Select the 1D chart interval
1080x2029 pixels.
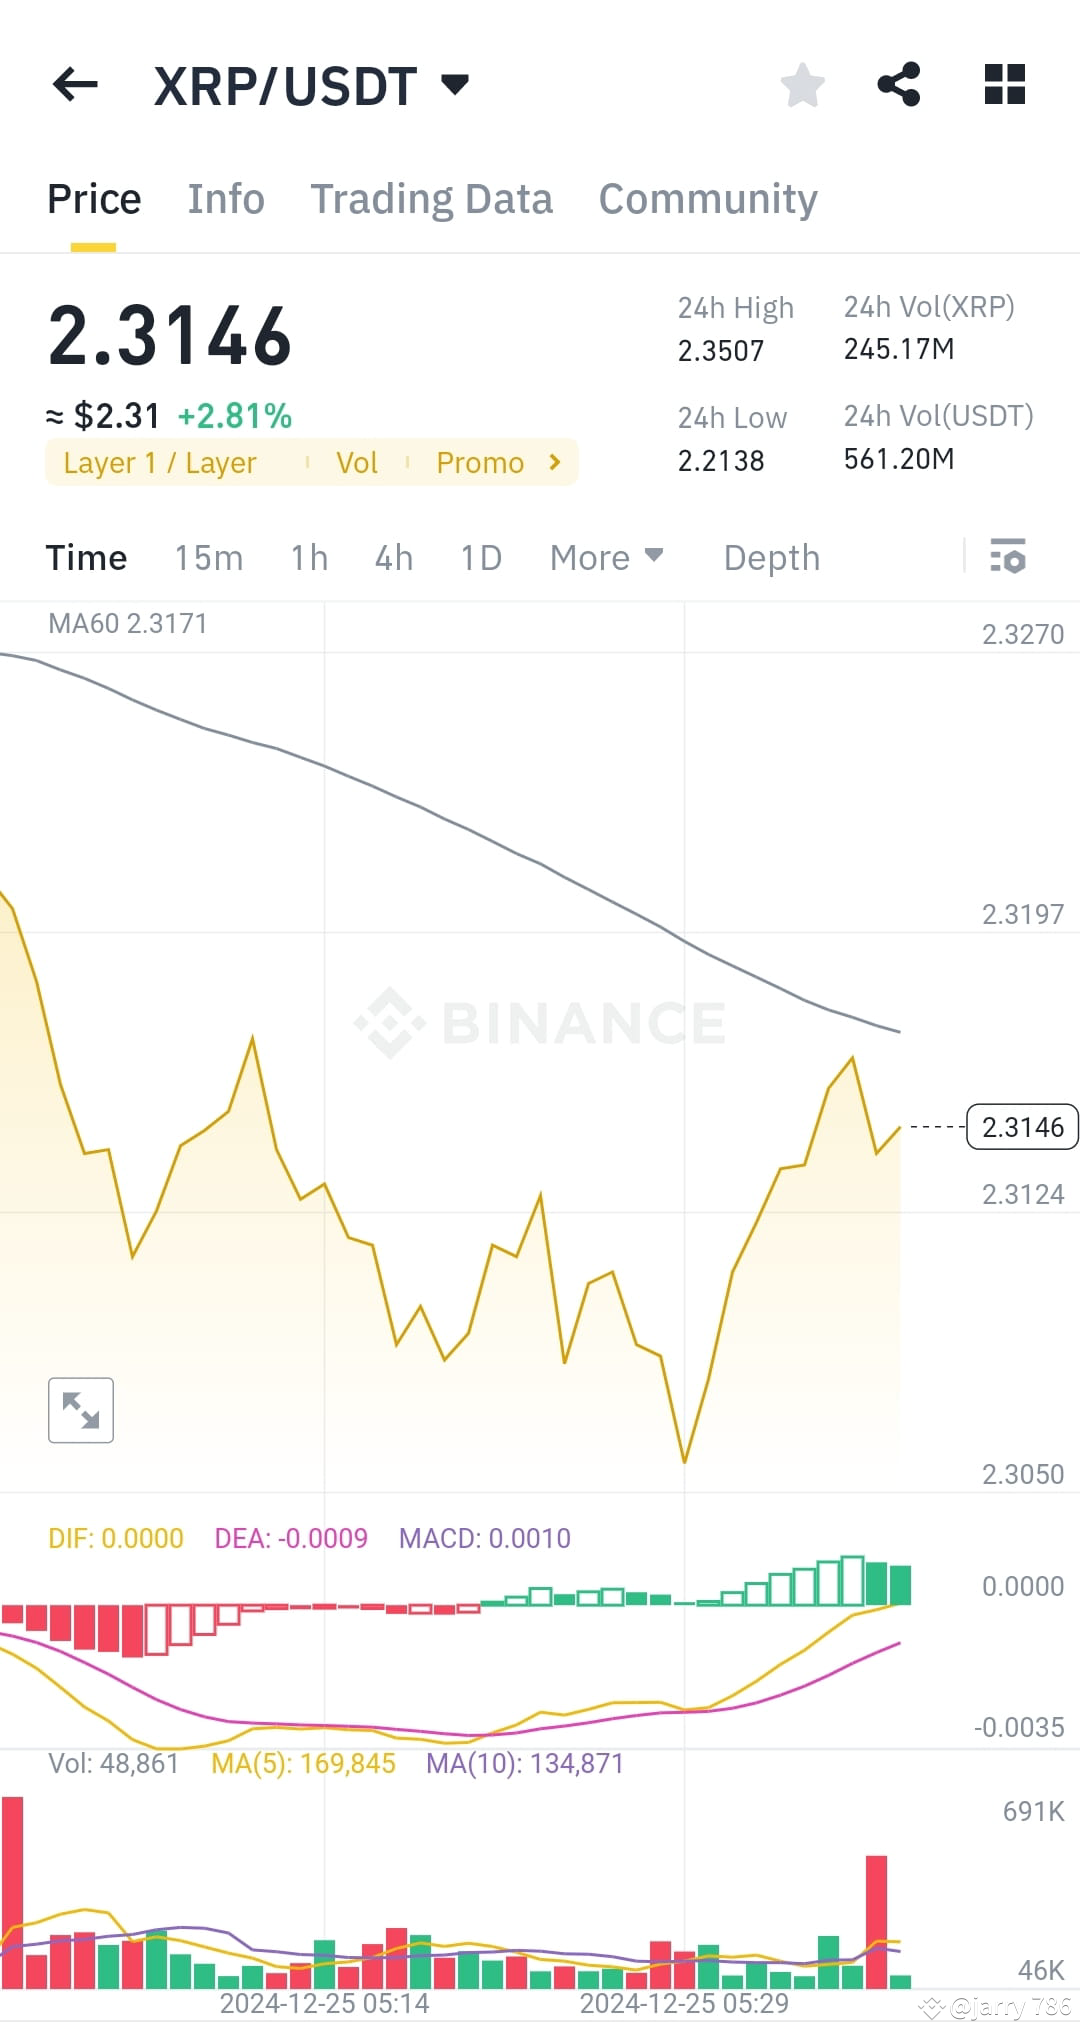pos(479,557)
